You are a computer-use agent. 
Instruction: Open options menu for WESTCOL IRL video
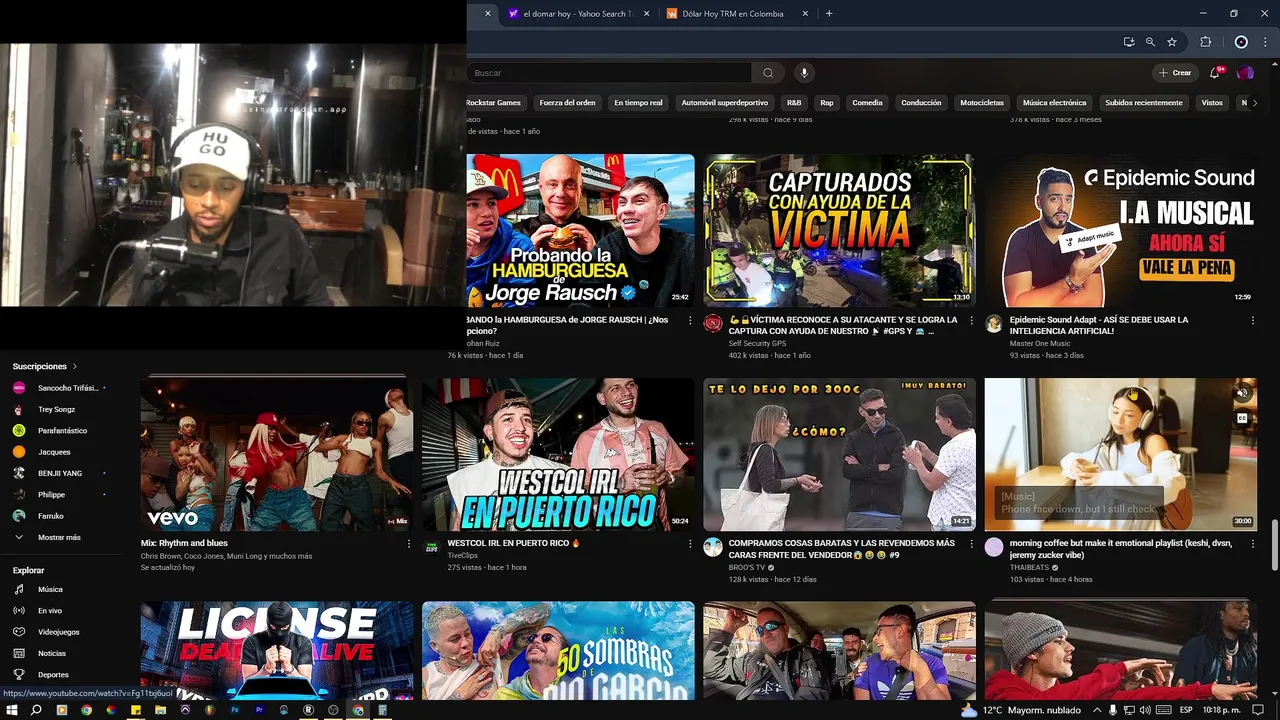[x=690, y=544]
